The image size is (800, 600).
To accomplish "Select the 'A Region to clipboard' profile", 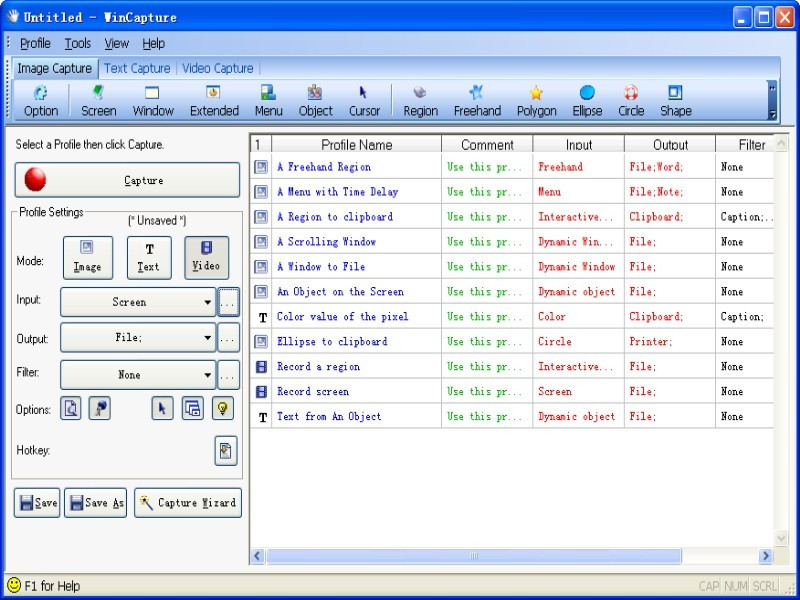I will [x=512, y=217].
